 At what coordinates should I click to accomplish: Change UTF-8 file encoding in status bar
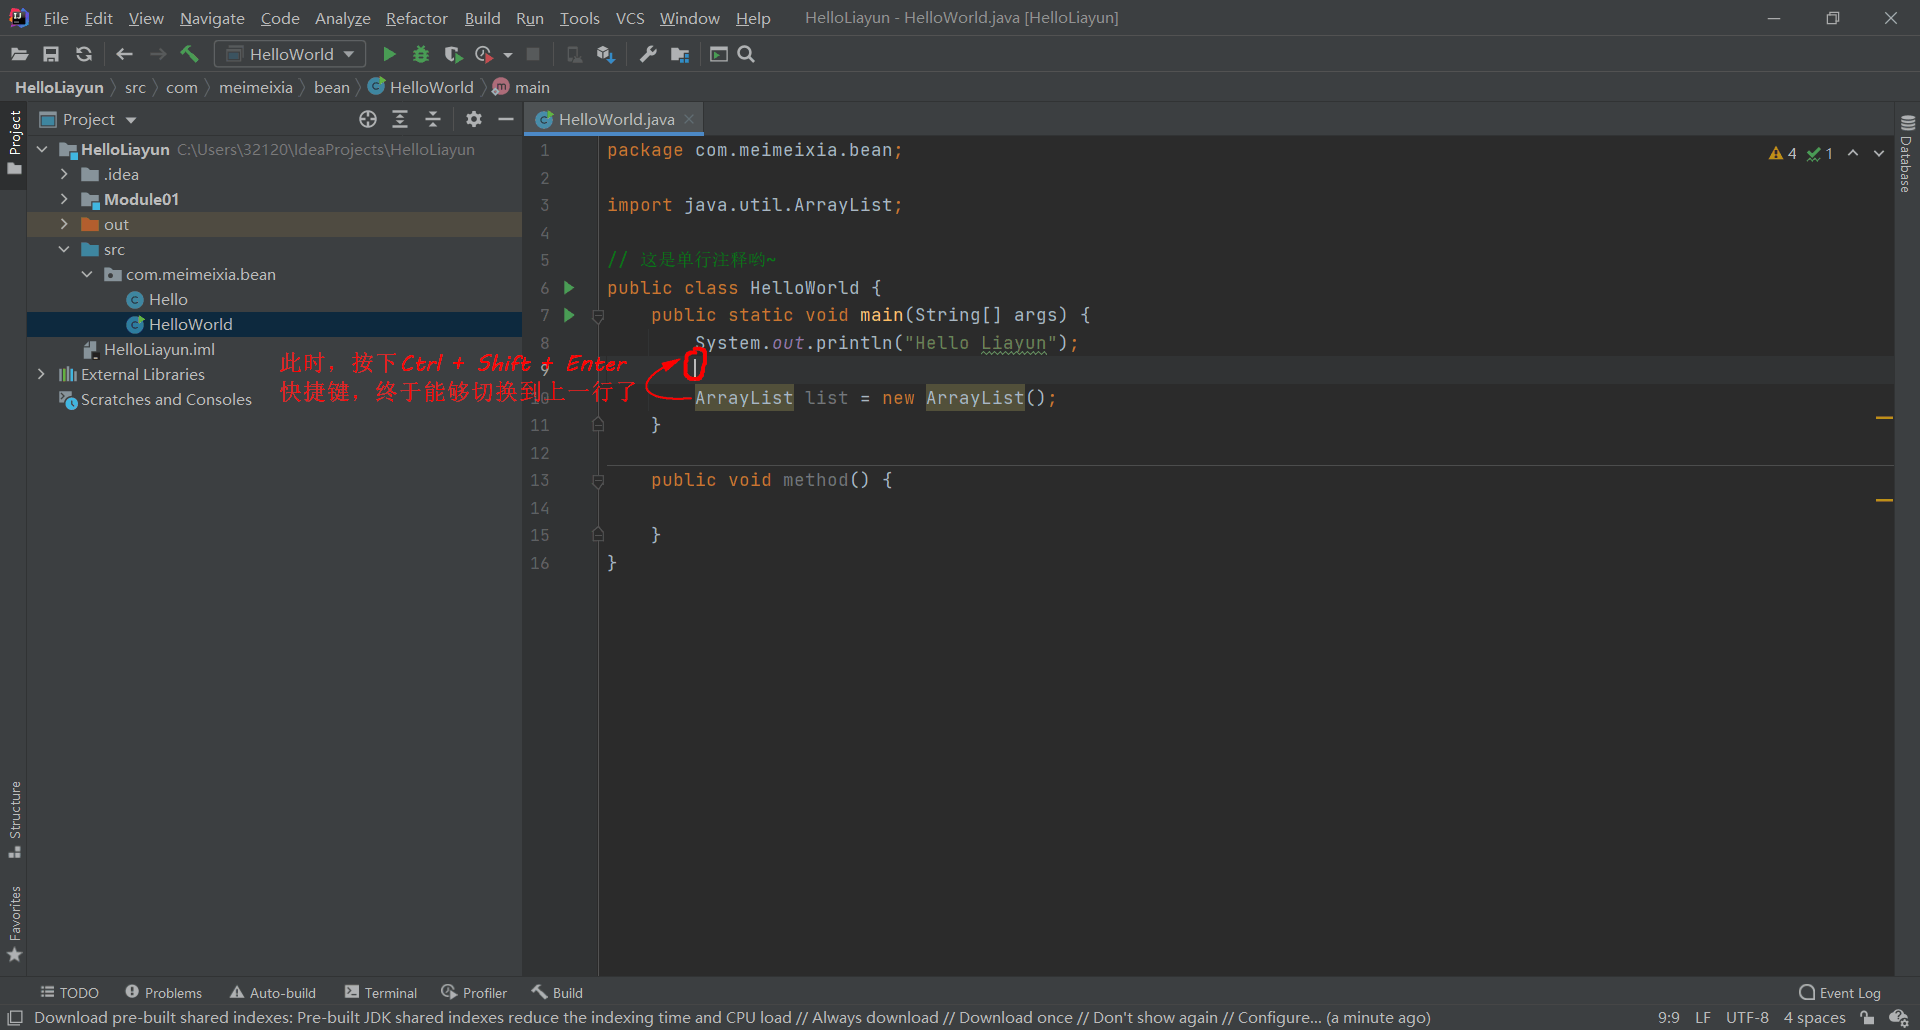coord(1747,1018)
